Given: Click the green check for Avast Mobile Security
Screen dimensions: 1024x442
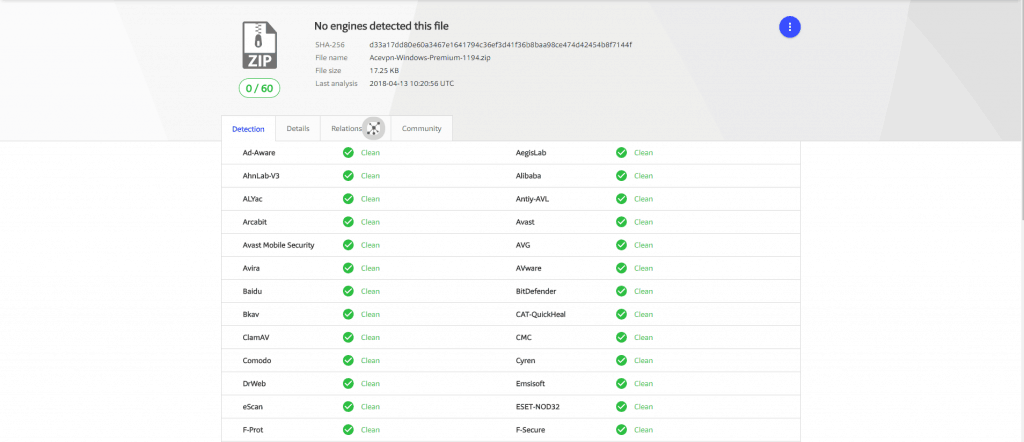Looking at the screenshot, I should (348, 245).
